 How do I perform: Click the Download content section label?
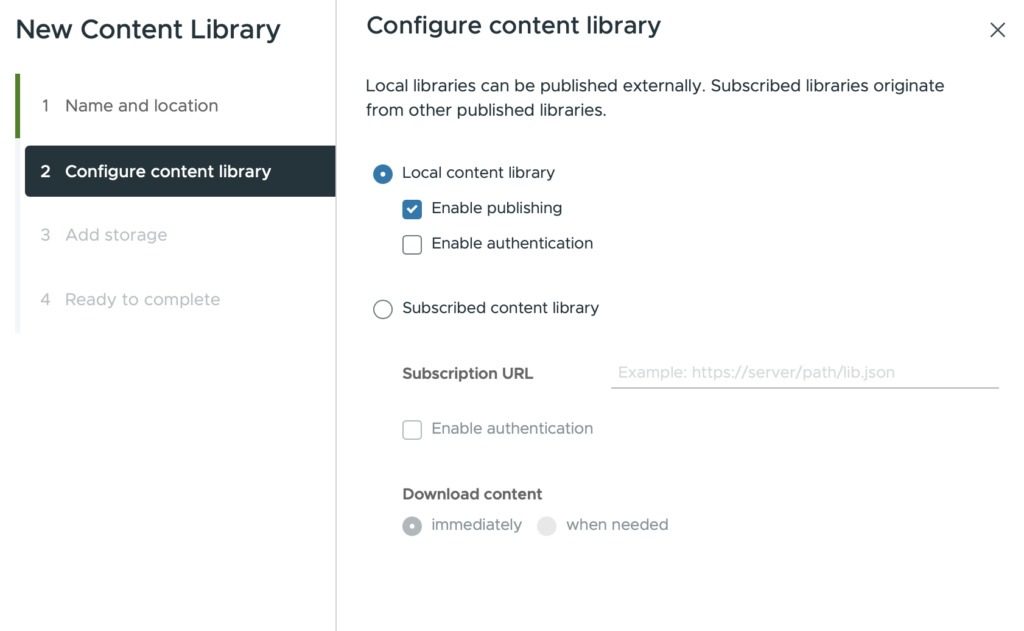(x=472, y=494)
